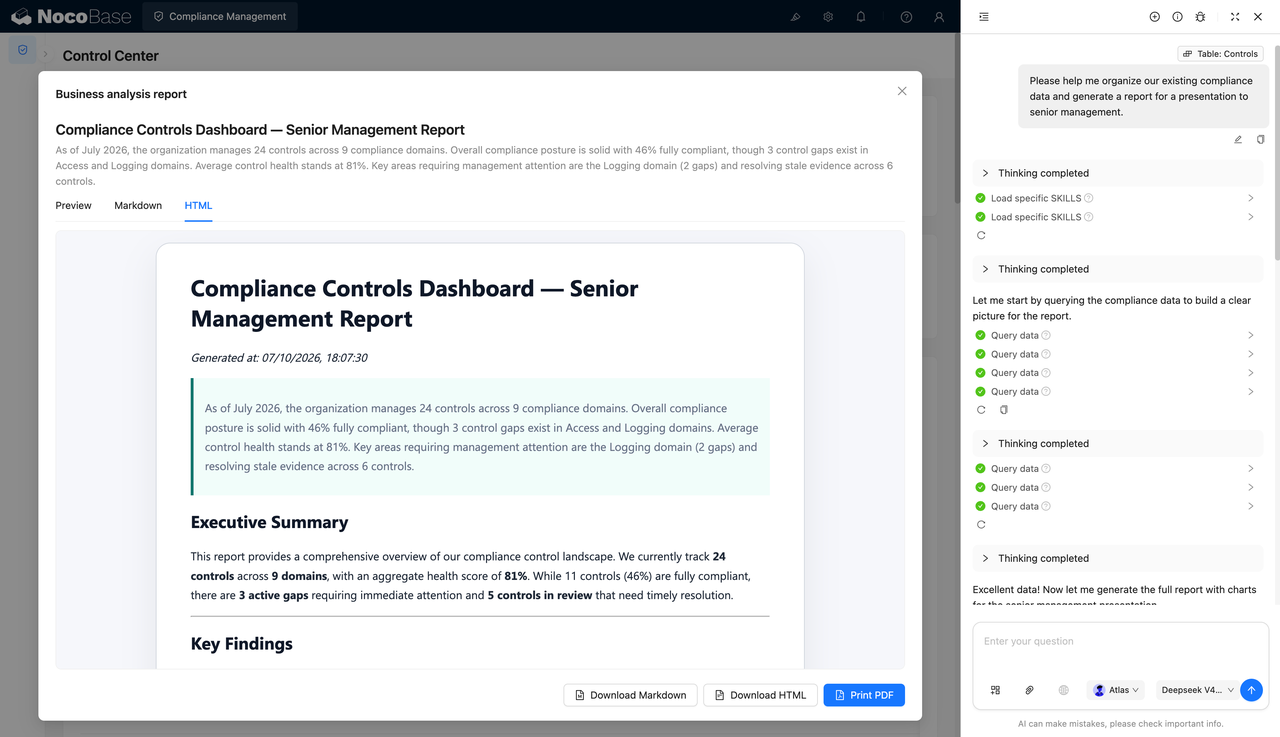Open the notifications bell

[x=861, y=17]
